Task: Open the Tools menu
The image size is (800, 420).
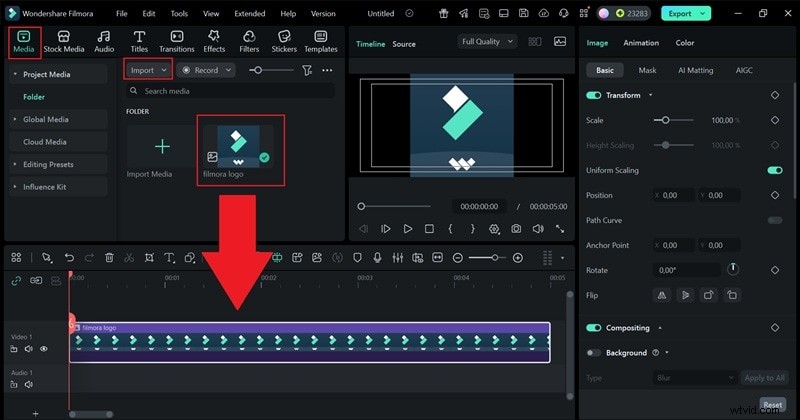Action: pyautogui.click(x=179, y=14)
